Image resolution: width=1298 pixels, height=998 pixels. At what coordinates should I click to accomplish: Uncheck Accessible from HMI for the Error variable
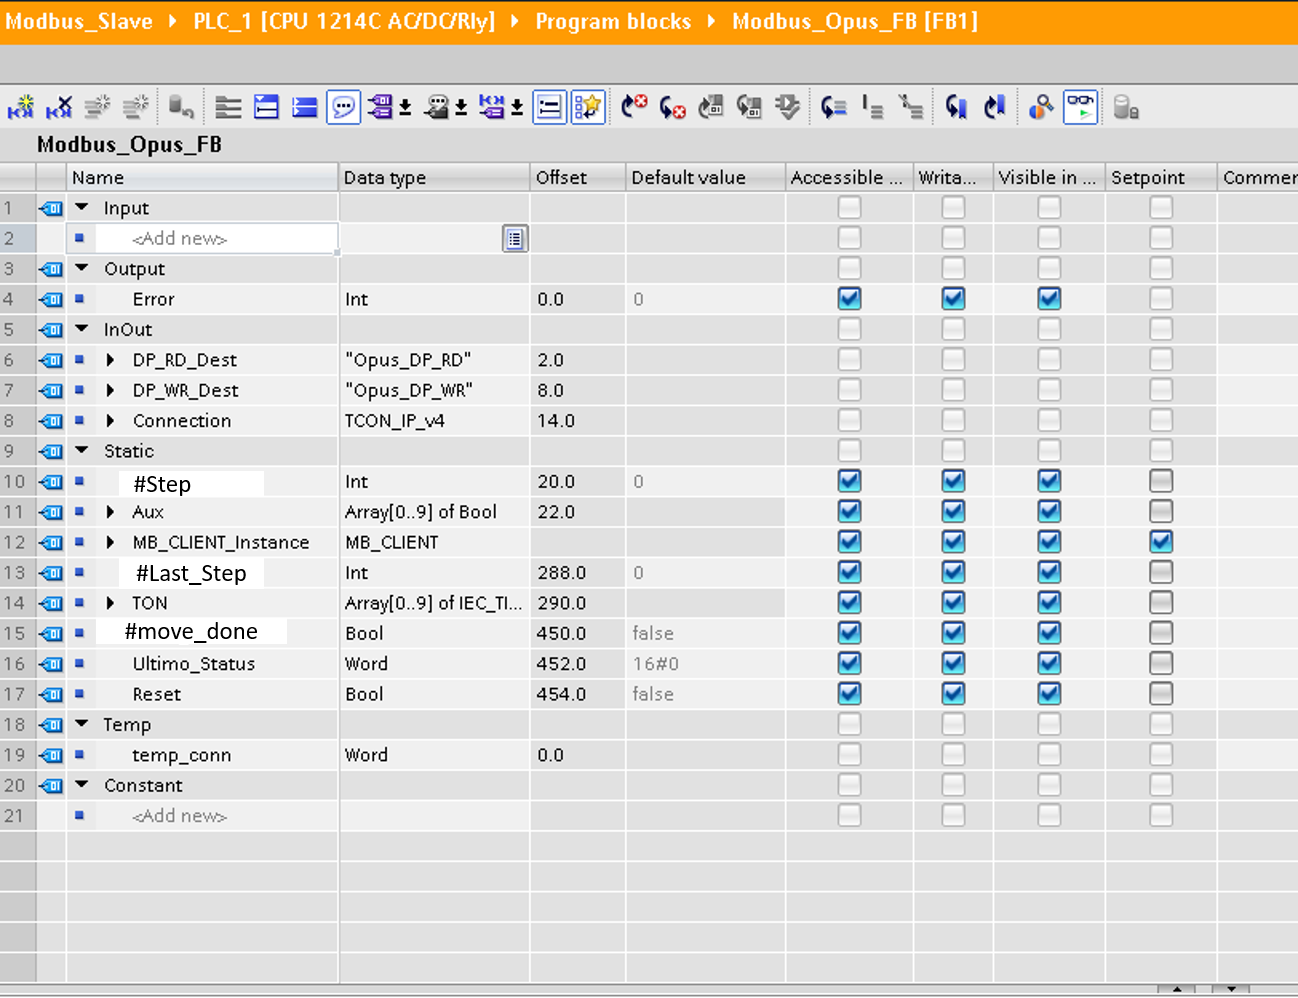click(849, 298)
